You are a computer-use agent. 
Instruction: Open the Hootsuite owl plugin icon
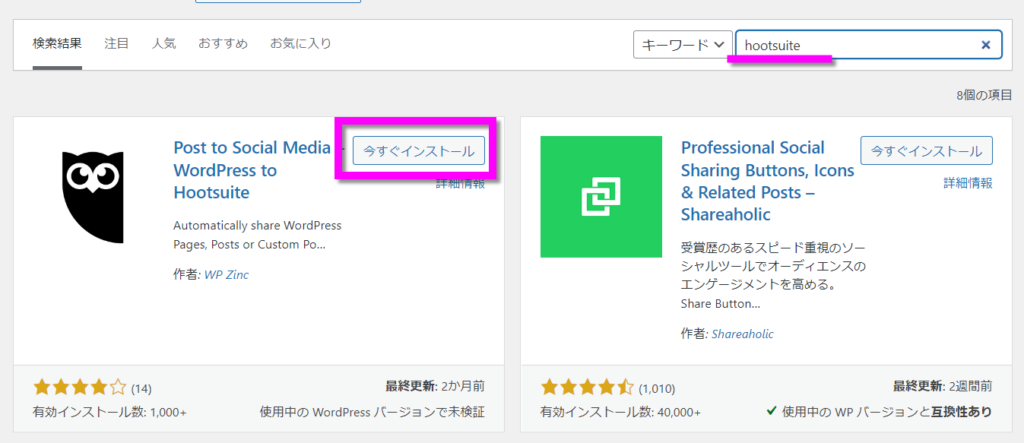tap(92, 197)
